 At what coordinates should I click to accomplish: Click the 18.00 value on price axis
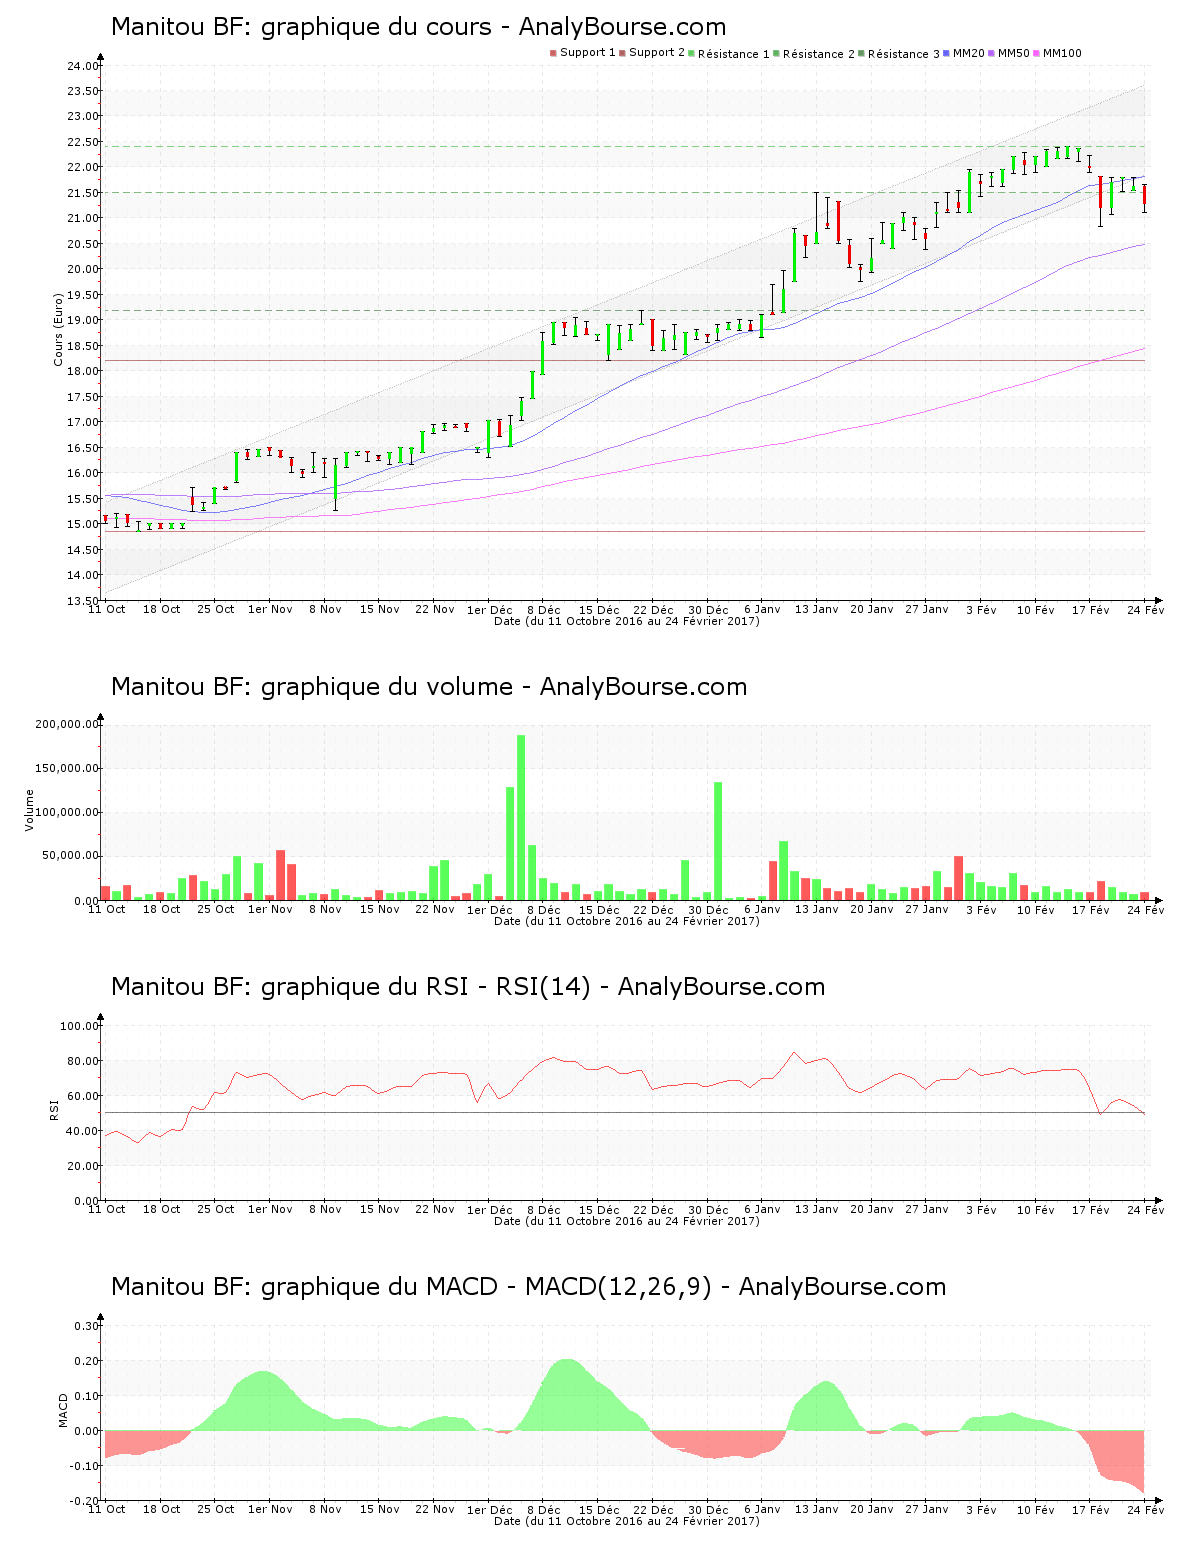click(x=83, y=371)
